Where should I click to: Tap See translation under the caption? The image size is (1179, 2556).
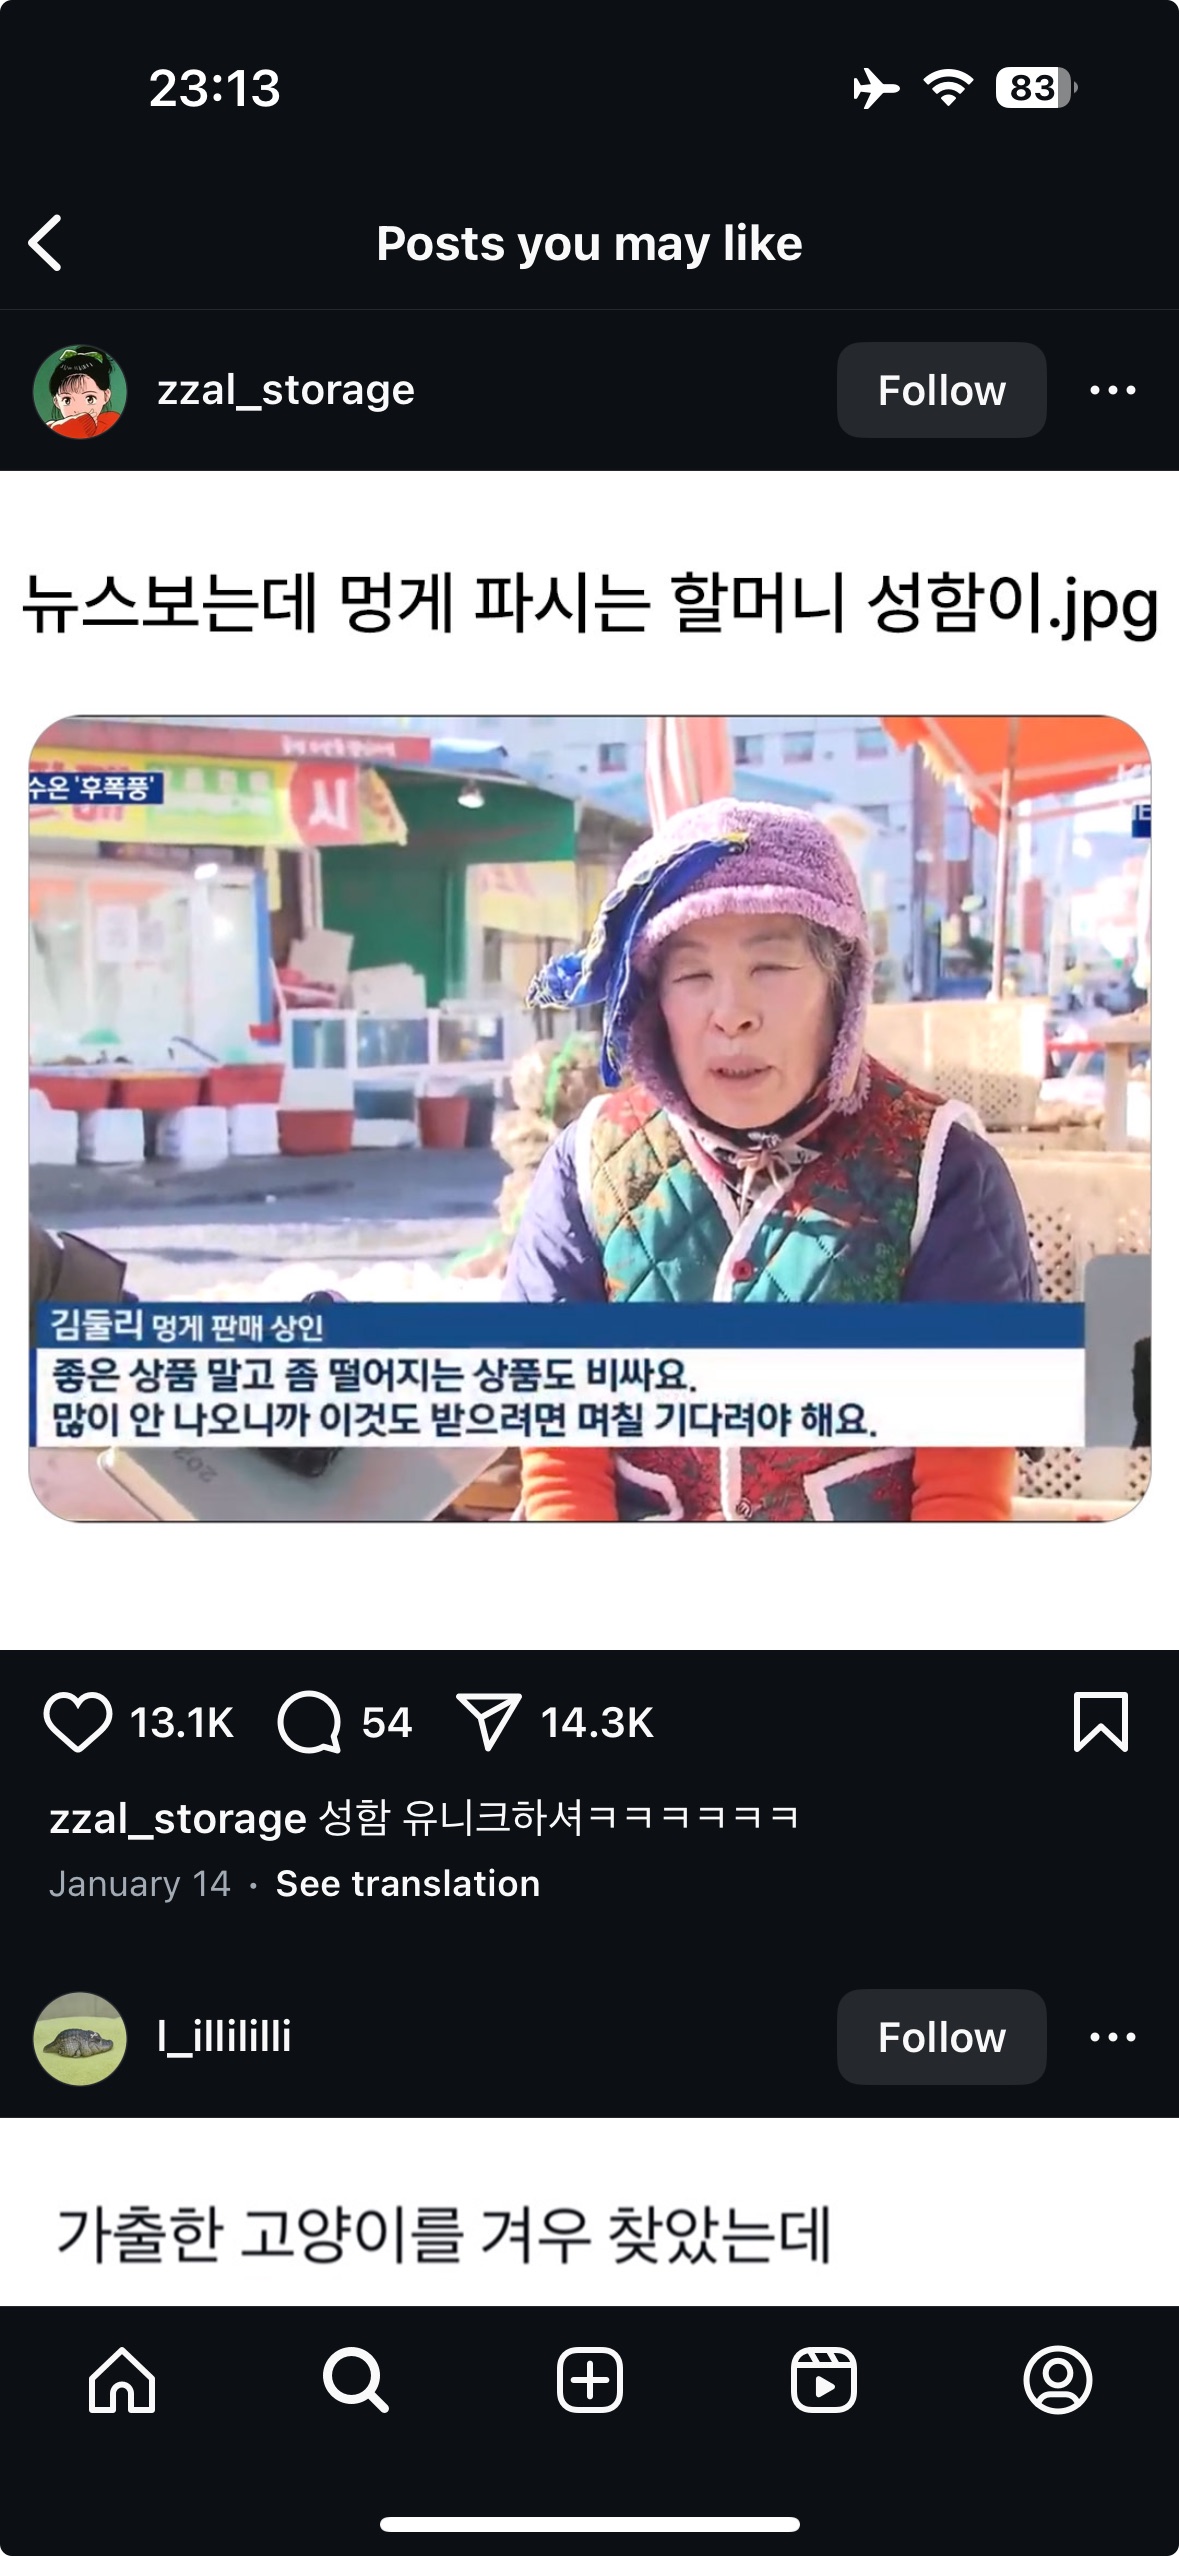[x=408, y=1883]
